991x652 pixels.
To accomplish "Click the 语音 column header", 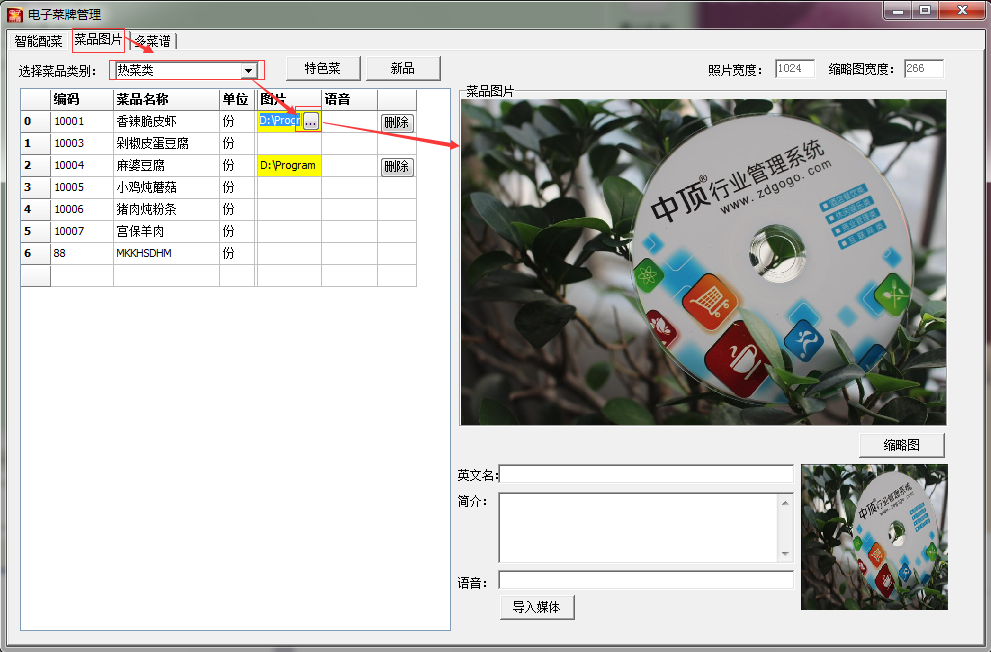I will click(x=350, y=100).
